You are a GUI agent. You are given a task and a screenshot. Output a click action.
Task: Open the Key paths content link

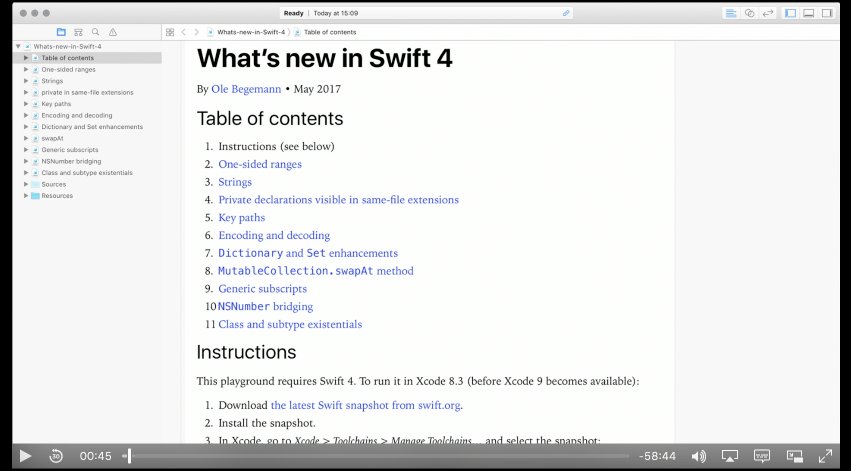pyautogui.click(x=242, y=218)
